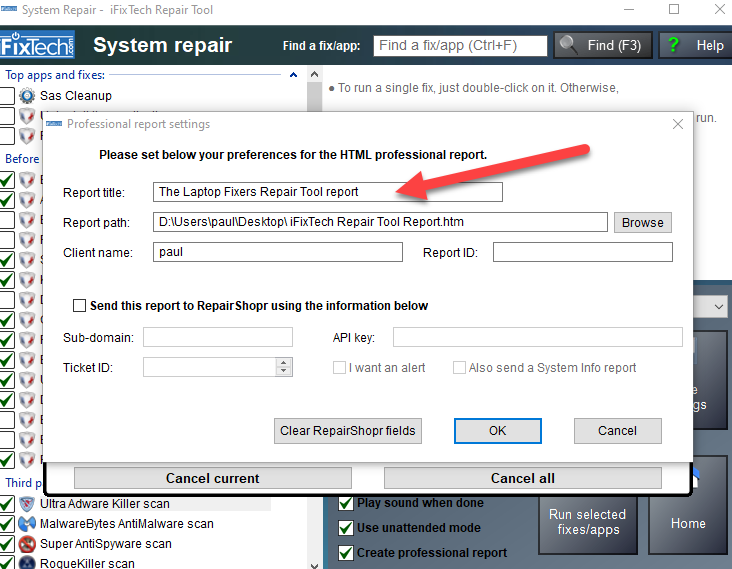Check the I want an alert box
732x569 pixels.
(339, 368)
